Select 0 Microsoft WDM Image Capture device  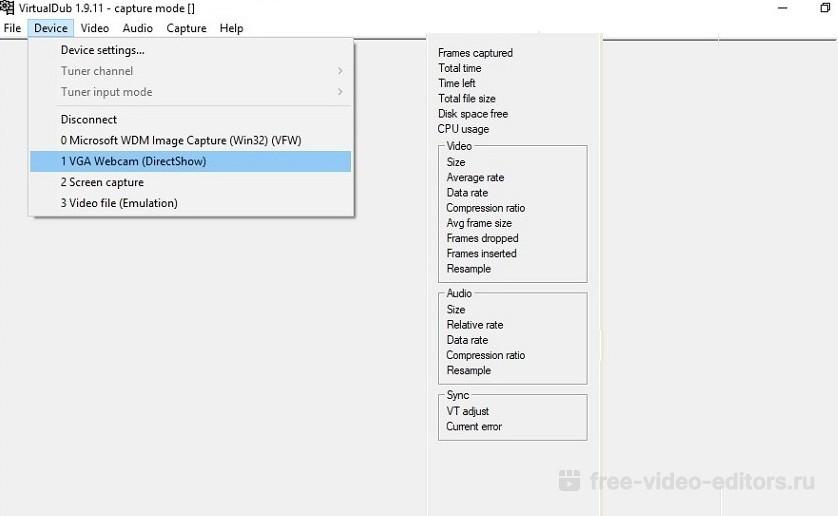pos(191,140)
